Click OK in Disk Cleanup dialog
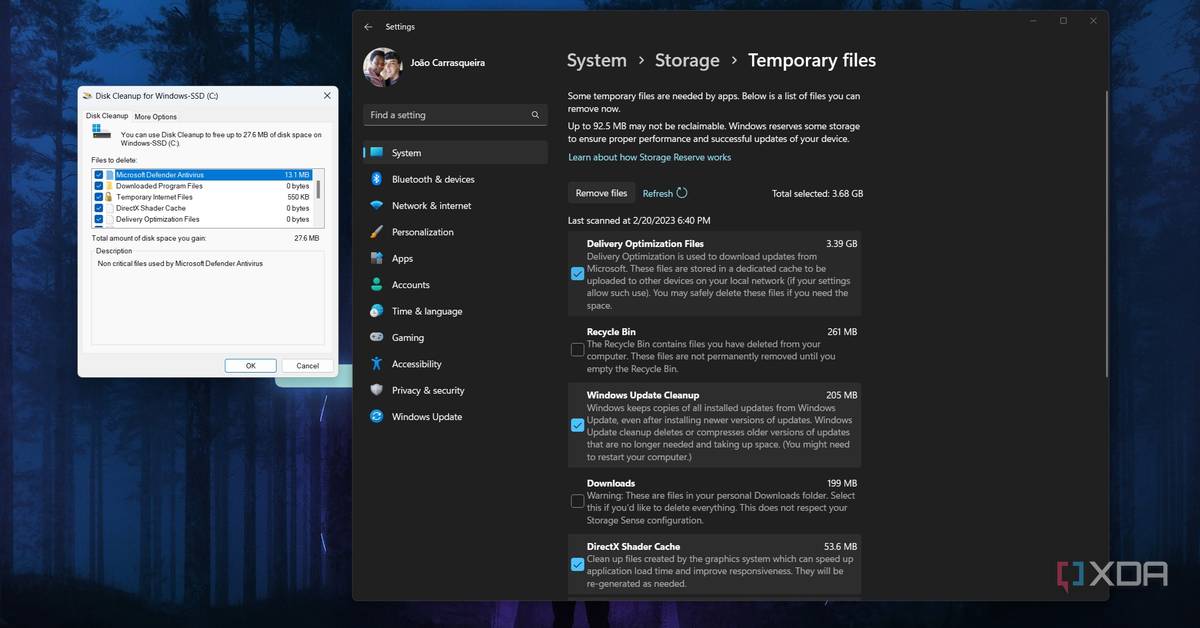Viewport: 1200px width, 628px height. 250,366
